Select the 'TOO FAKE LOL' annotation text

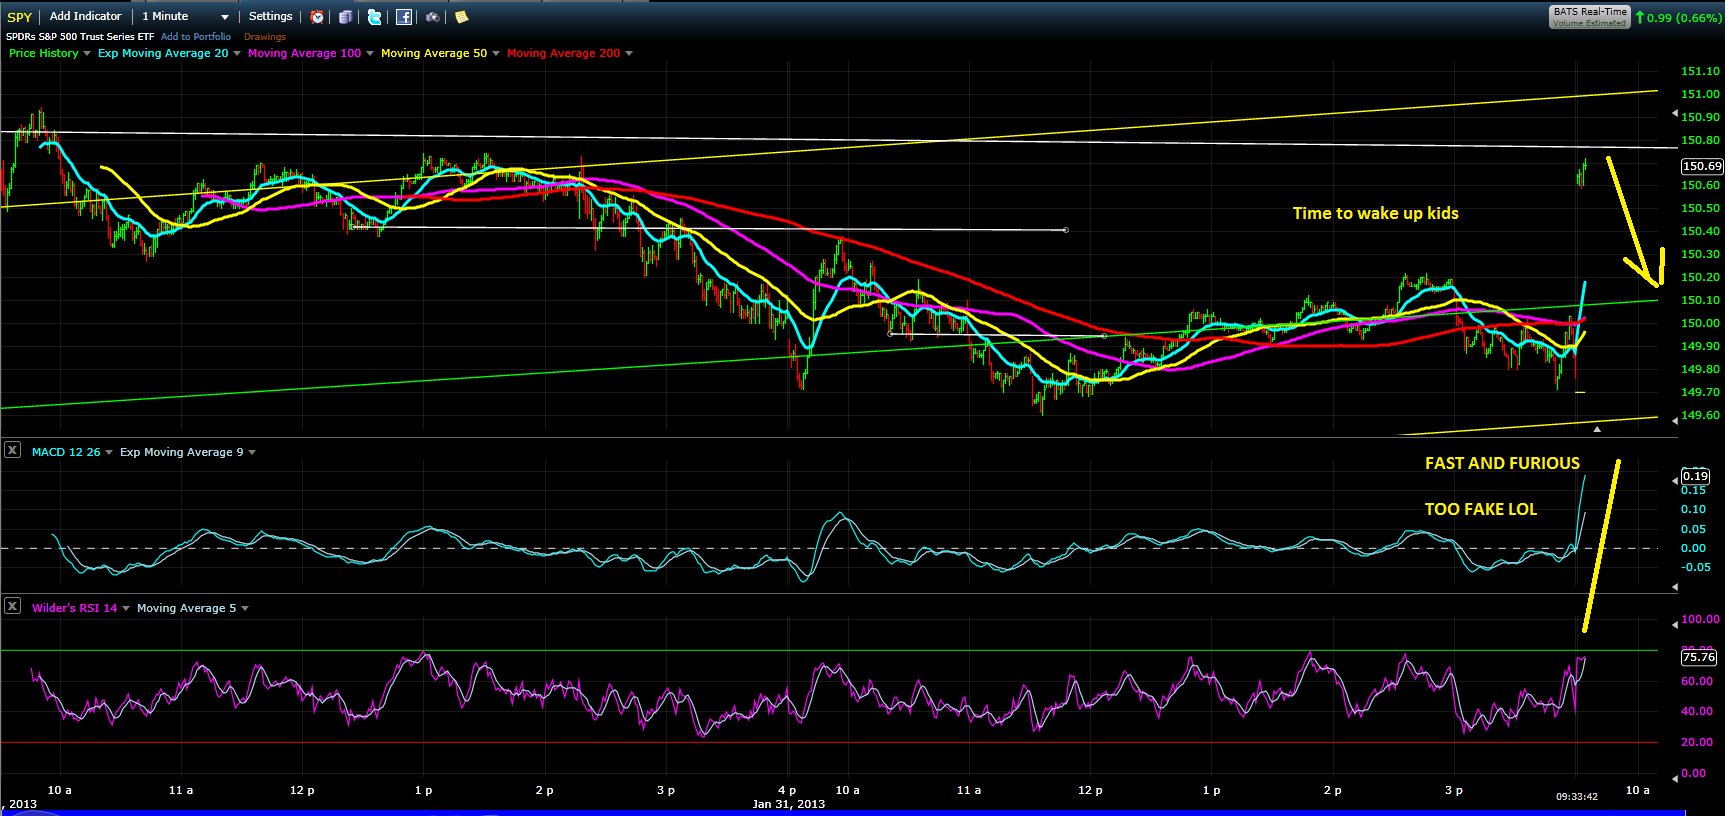point(1480,509)
